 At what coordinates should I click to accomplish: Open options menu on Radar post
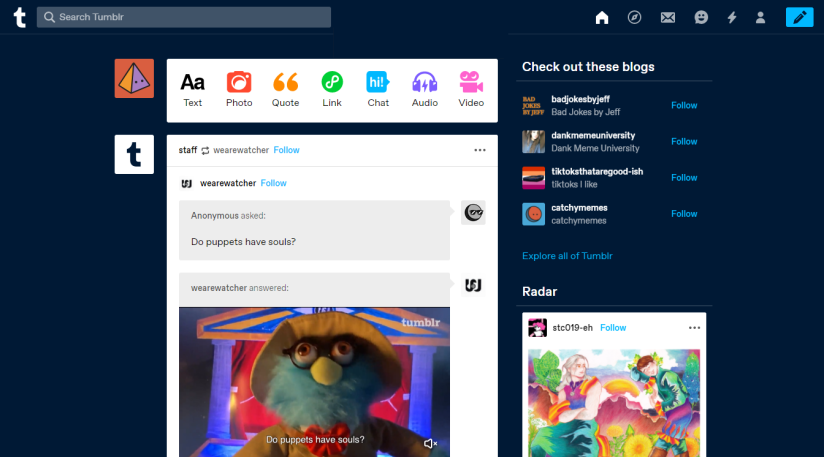coord(694,328)
